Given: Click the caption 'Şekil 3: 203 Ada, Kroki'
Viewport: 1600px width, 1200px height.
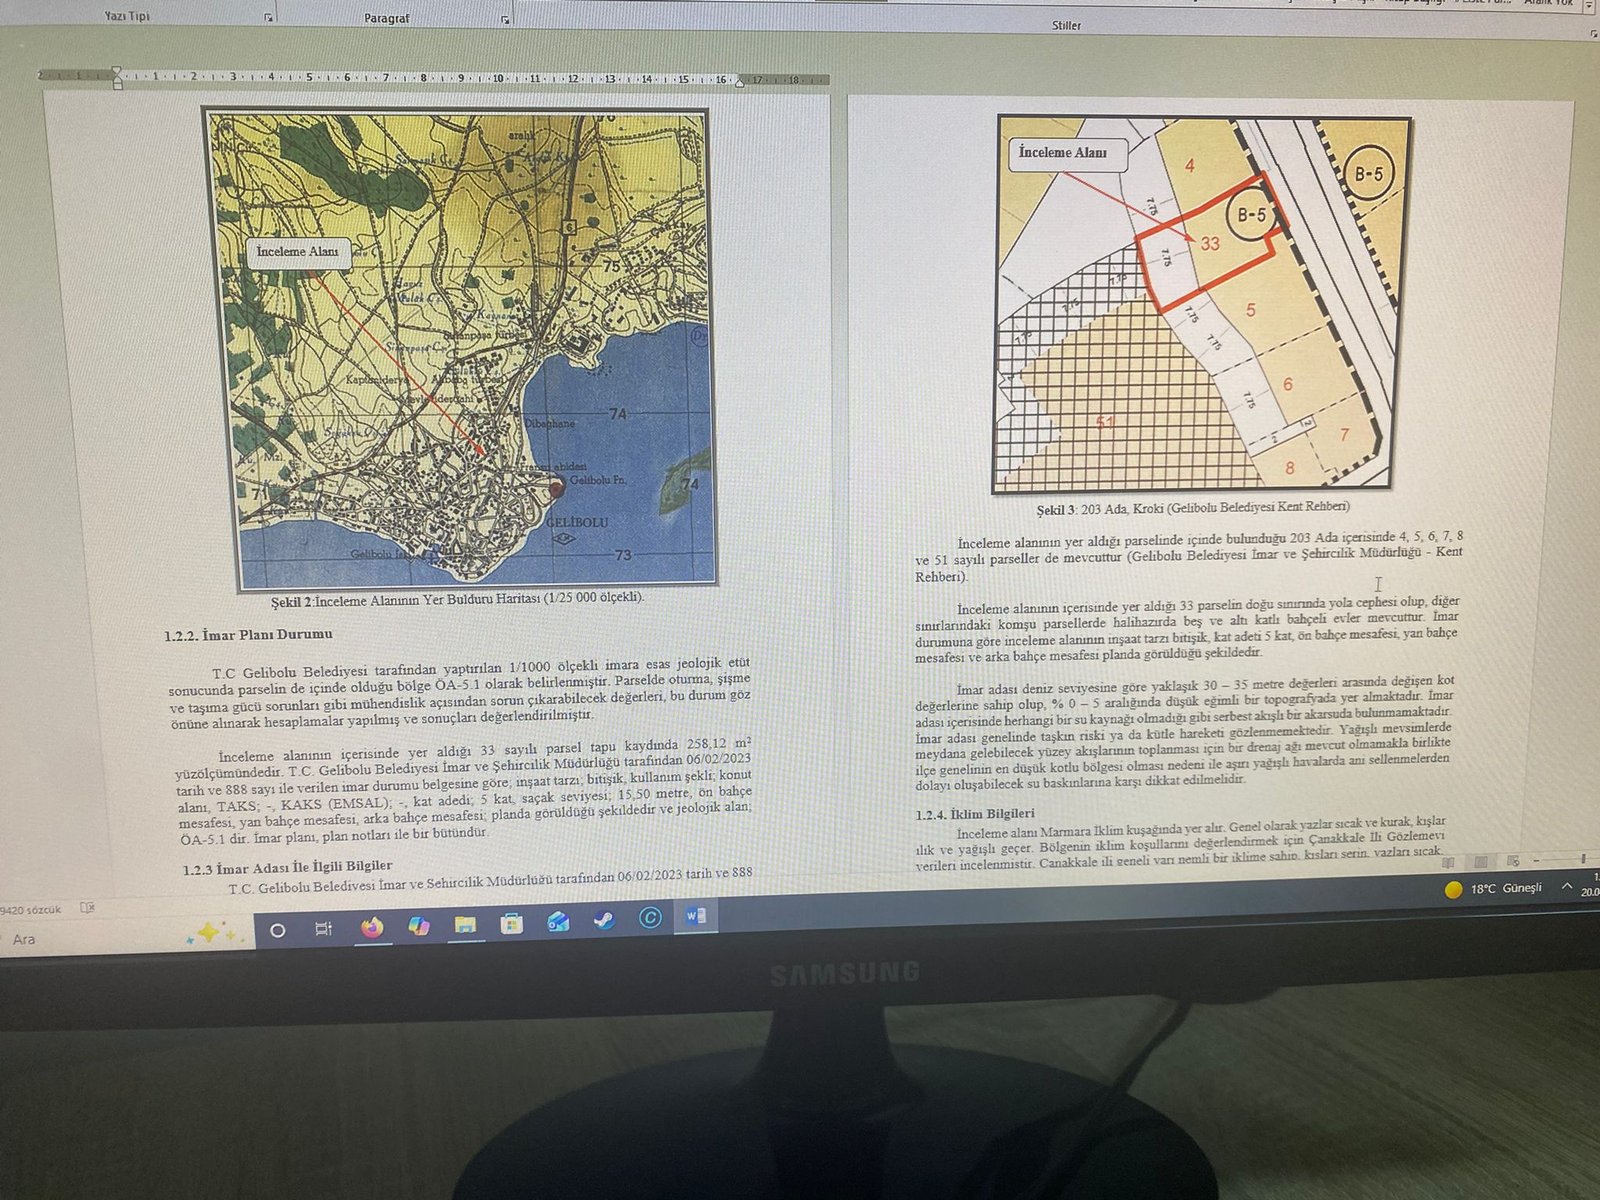Looking at the screenshot, I should (1193, 508).
